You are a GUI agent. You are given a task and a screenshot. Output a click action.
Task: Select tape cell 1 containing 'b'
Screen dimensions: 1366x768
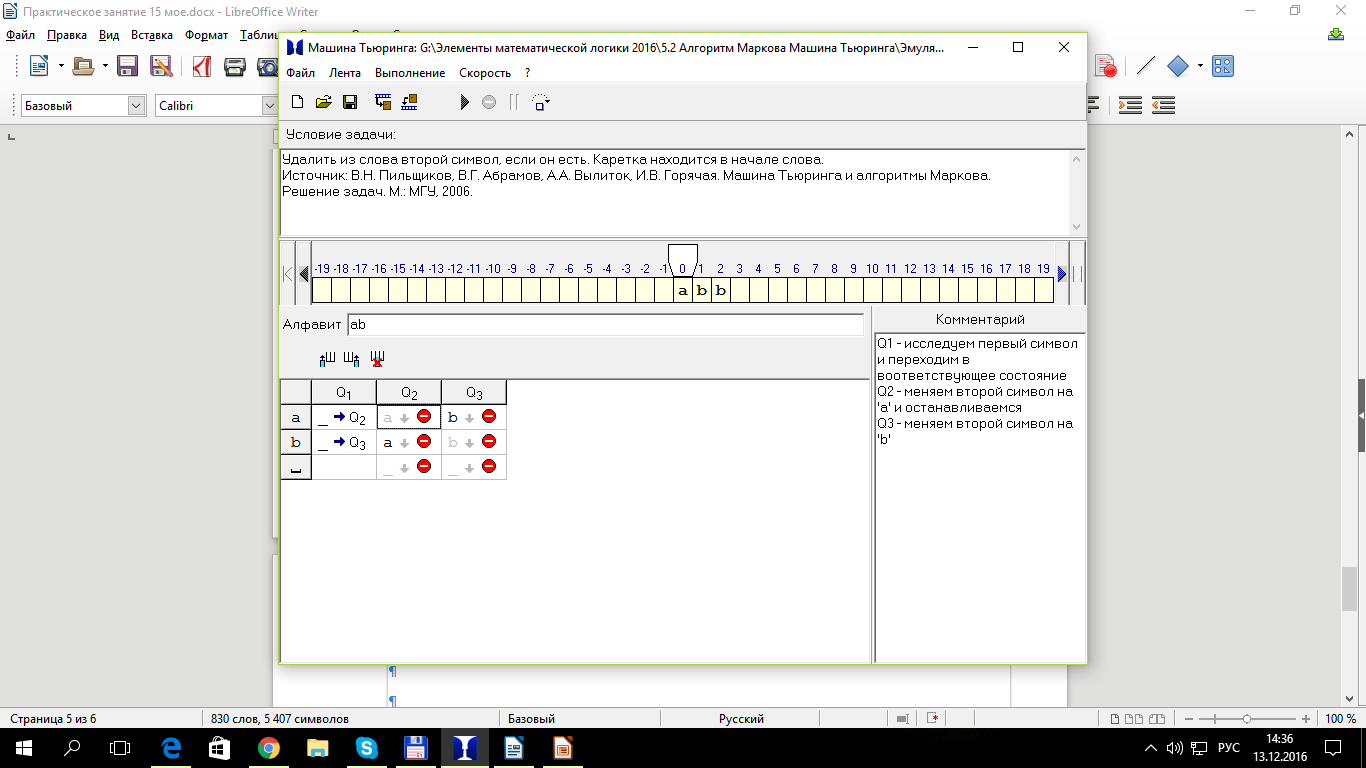[702, 291]
